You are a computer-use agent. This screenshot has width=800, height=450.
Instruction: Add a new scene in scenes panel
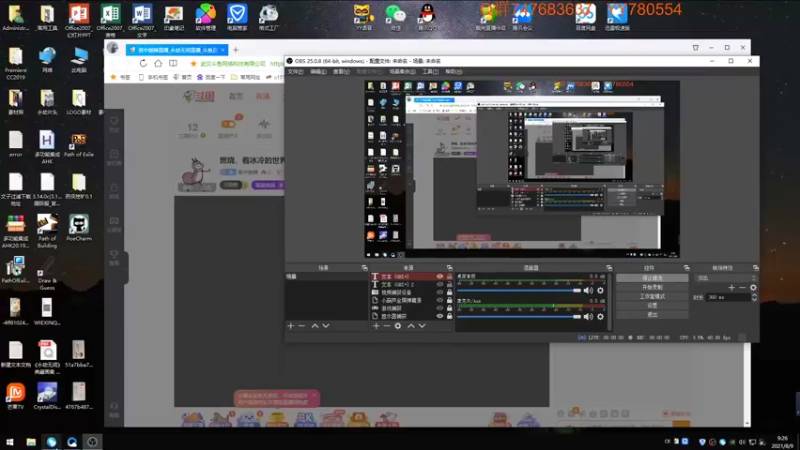tap(291, 326)
